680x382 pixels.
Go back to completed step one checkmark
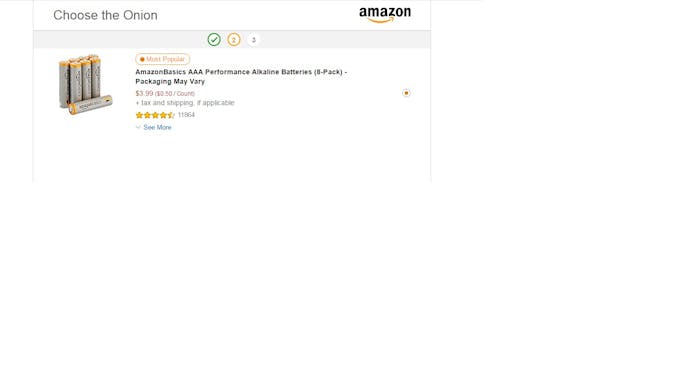pyautogui.click(x=214, y=39)
